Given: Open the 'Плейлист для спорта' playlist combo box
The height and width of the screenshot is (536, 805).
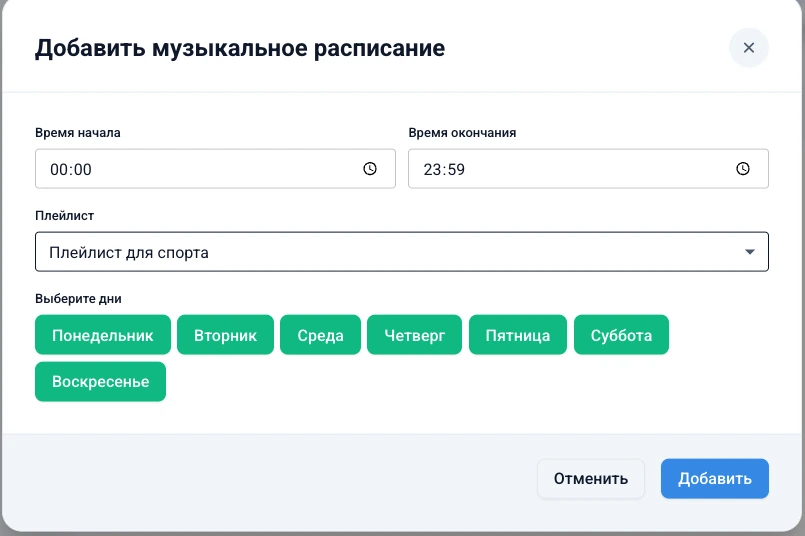Looking at the screenshot, I should pyautogui.click(x=380, y=252).
